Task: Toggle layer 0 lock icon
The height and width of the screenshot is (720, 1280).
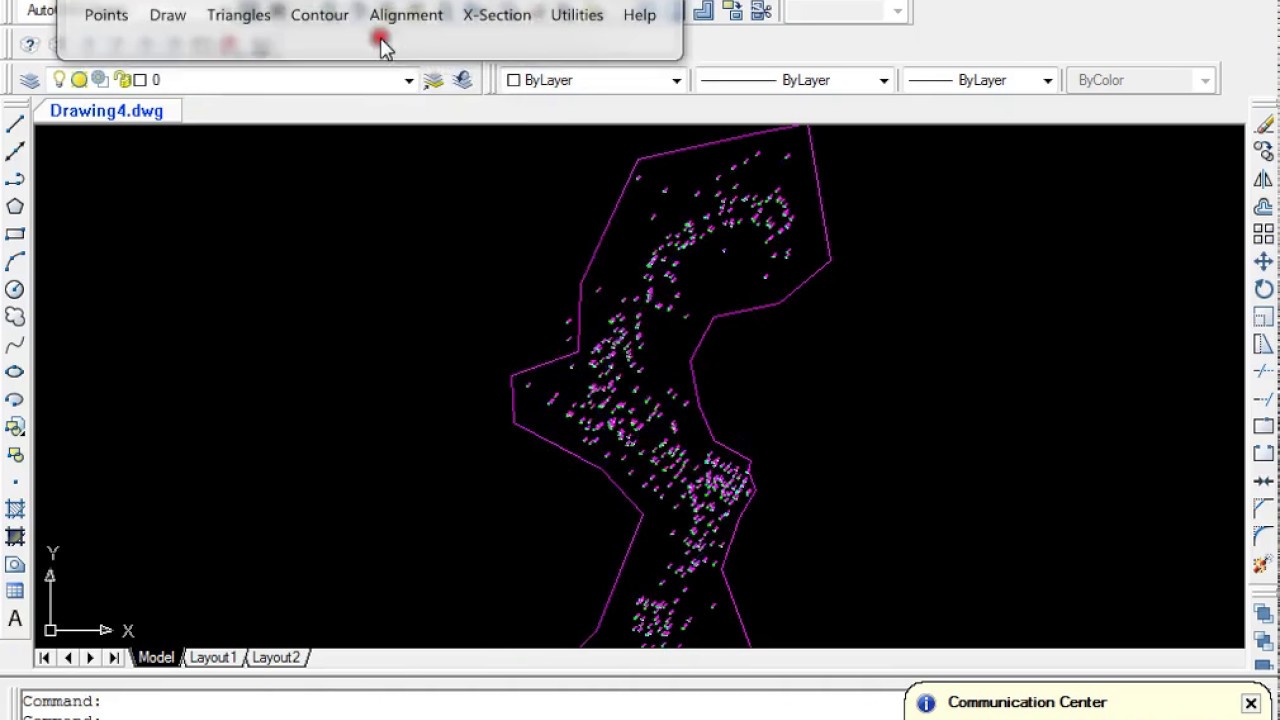Action: pyautogui.click(x=122, y=80)
